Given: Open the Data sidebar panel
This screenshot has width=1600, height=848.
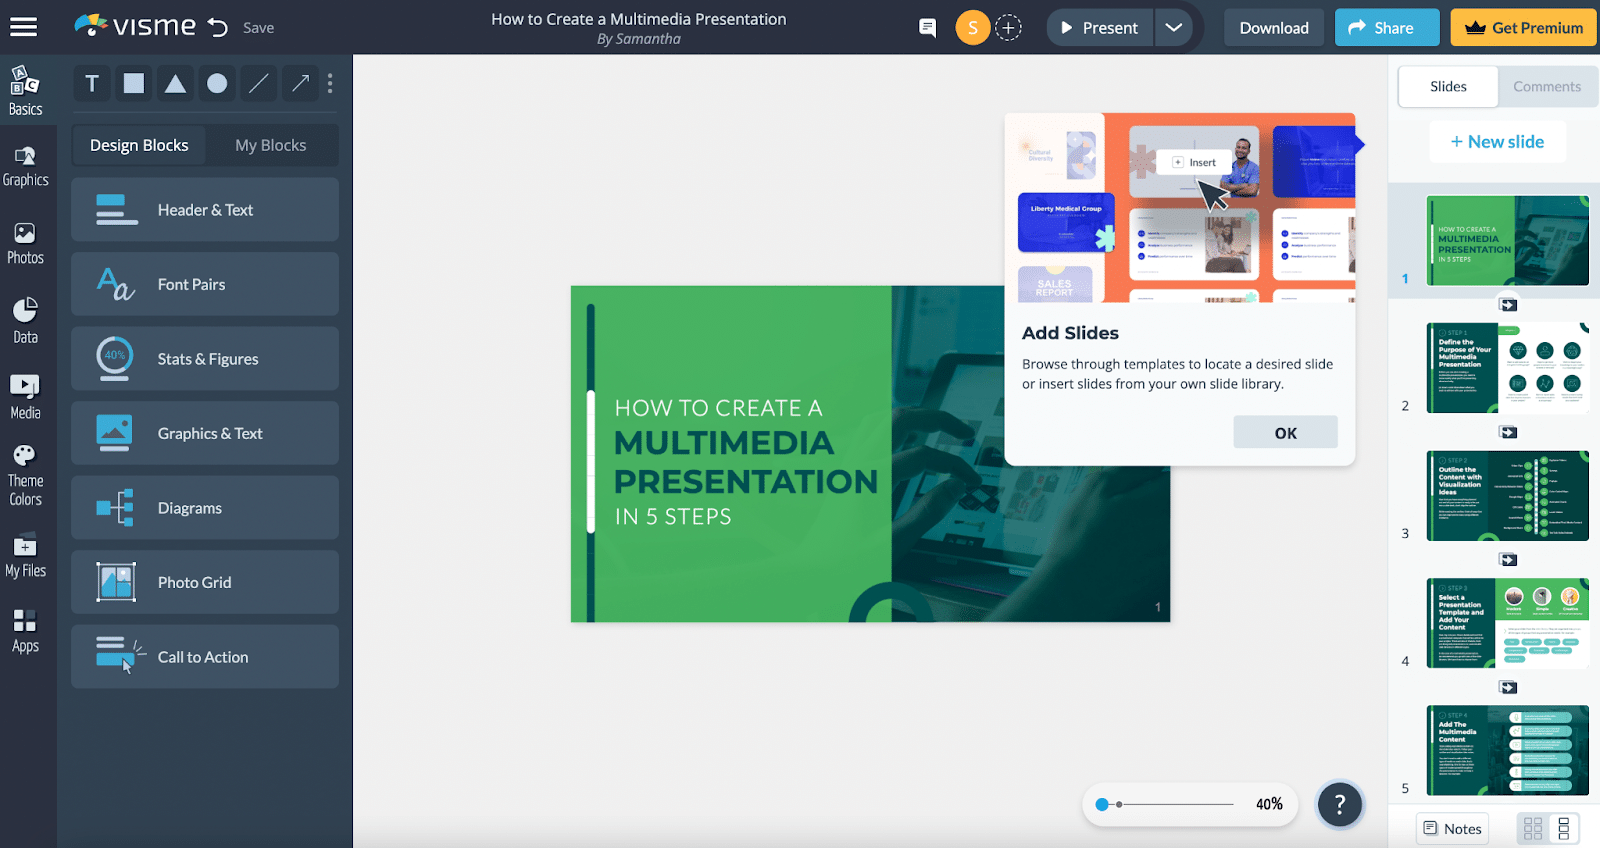Looking at the screenshot, I should [25, 321].
